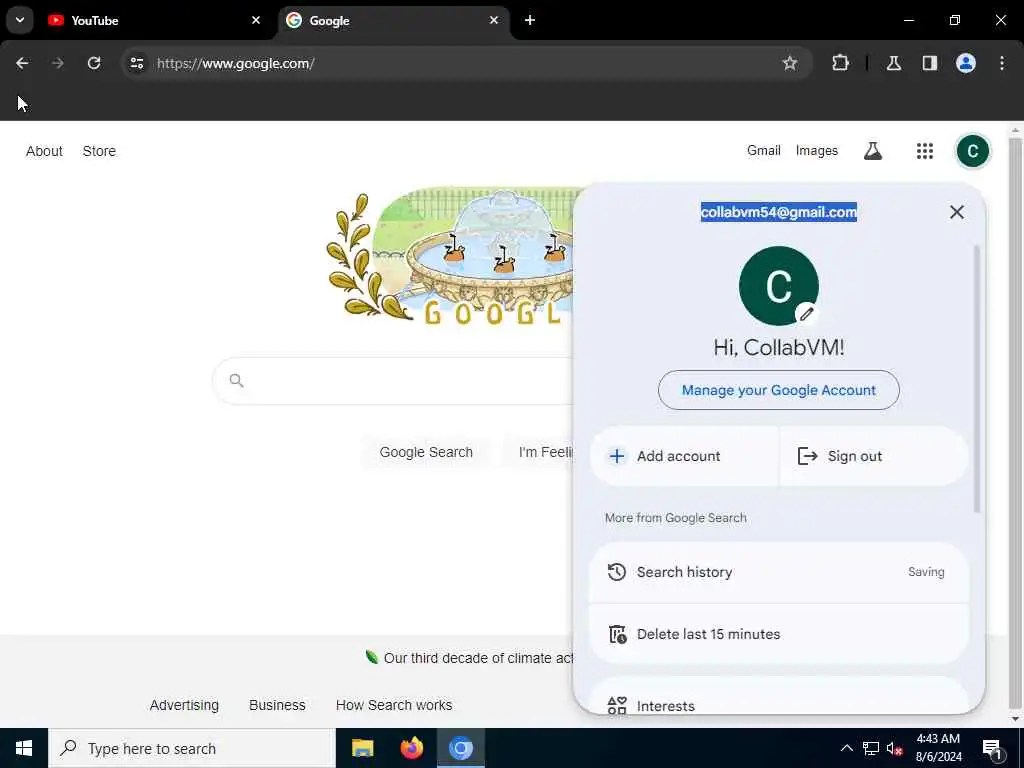
Task: Close the account panel with X
Action: coord(956,212)
